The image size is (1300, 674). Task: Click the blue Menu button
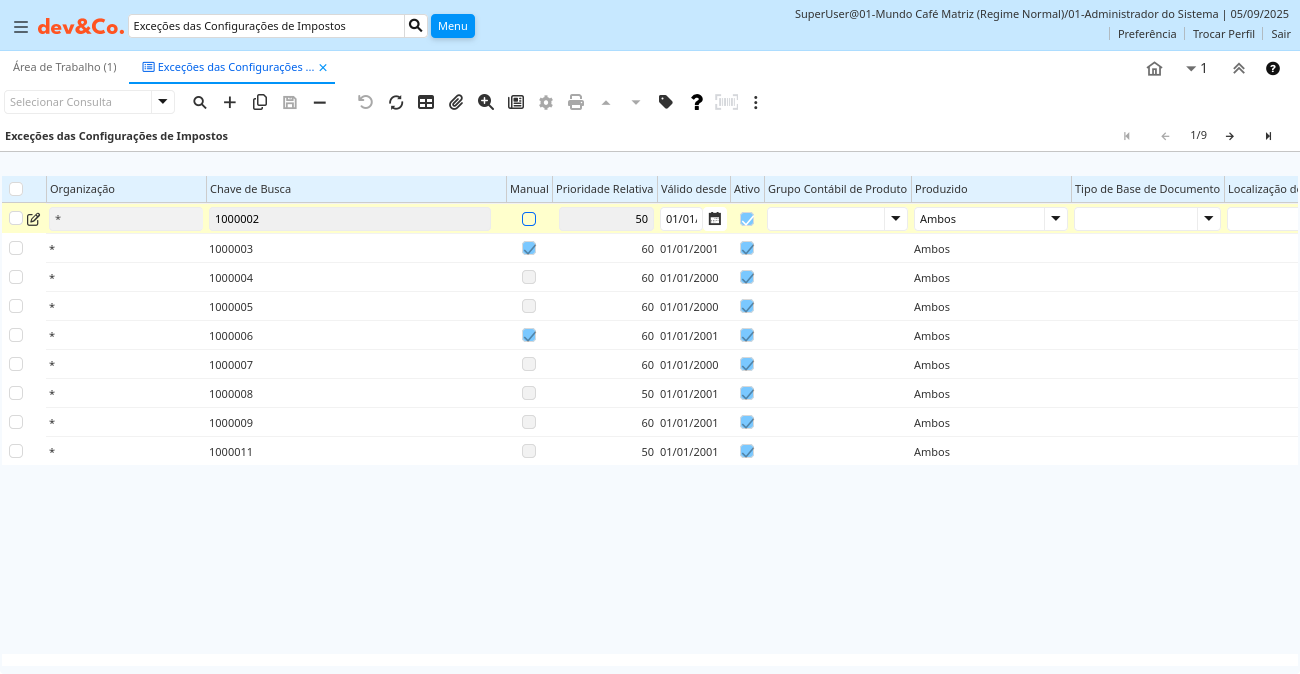pyautogui.click(x=452, y=26)
